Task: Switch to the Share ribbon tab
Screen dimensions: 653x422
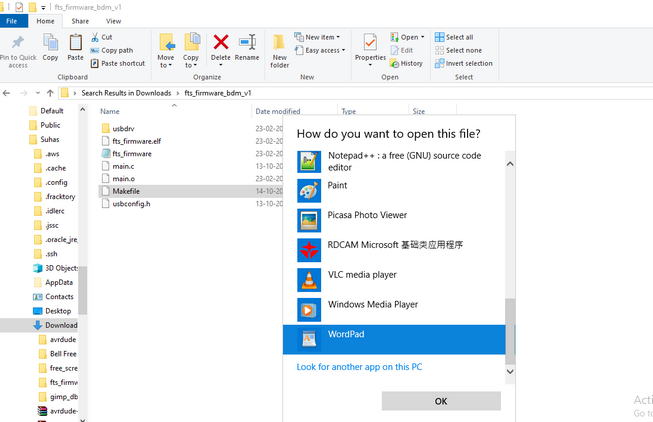Action: (x=80, y=21)
